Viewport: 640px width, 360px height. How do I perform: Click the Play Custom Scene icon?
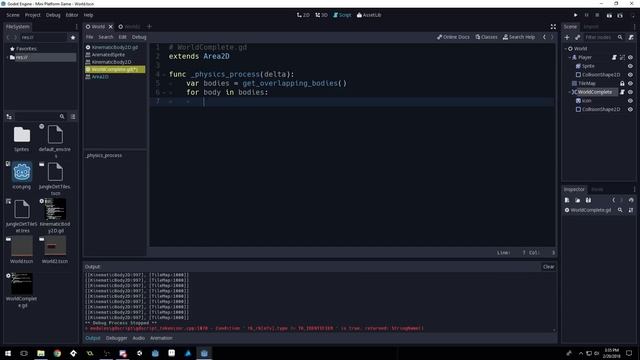620,15
